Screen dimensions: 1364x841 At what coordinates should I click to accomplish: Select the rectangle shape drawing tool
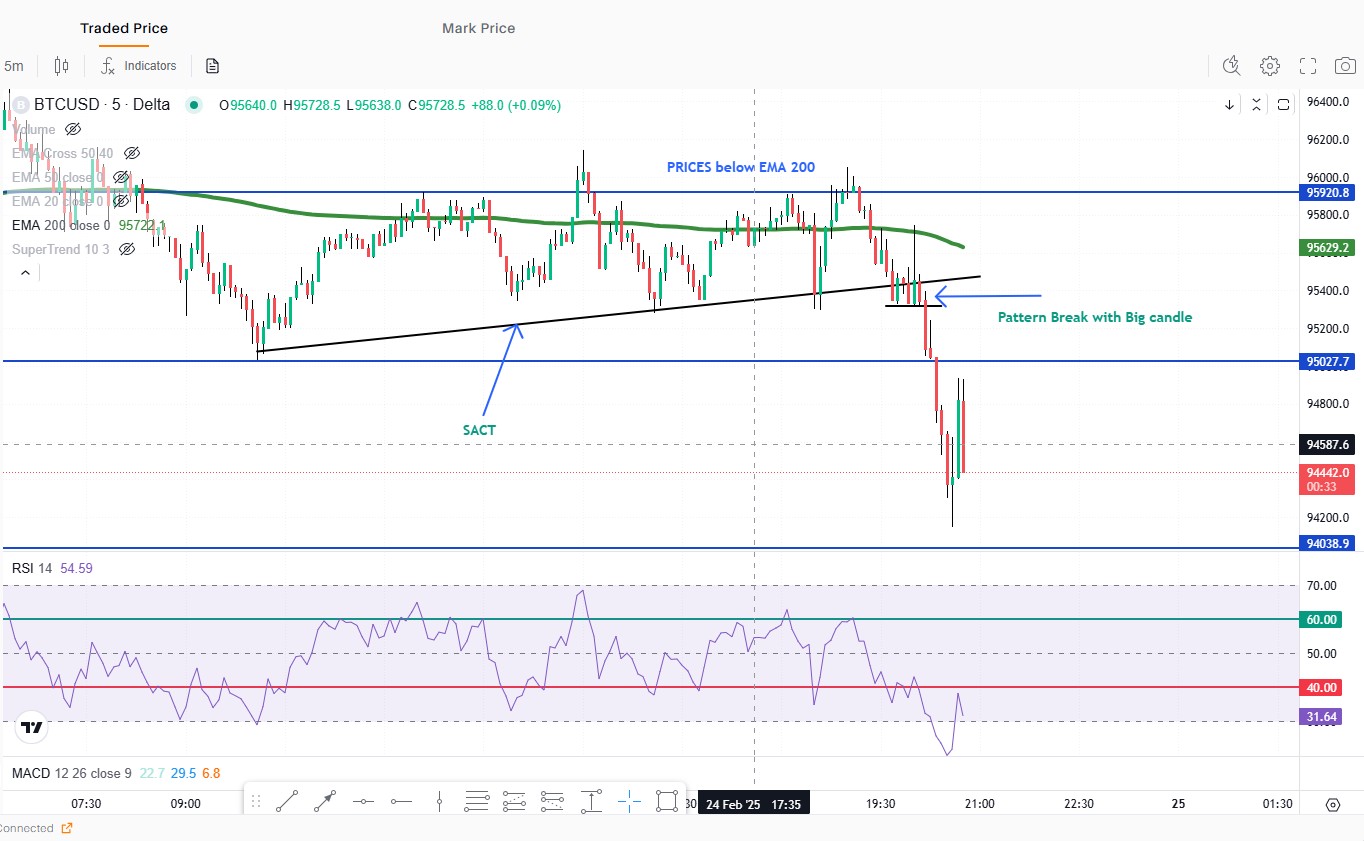click(x=667, y=801)
